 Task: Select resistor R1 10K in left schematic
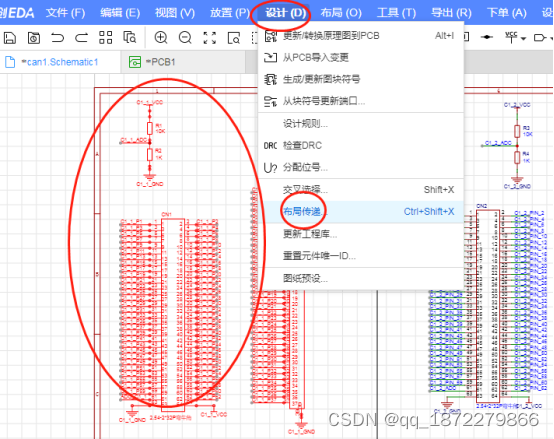coord(150,128)
